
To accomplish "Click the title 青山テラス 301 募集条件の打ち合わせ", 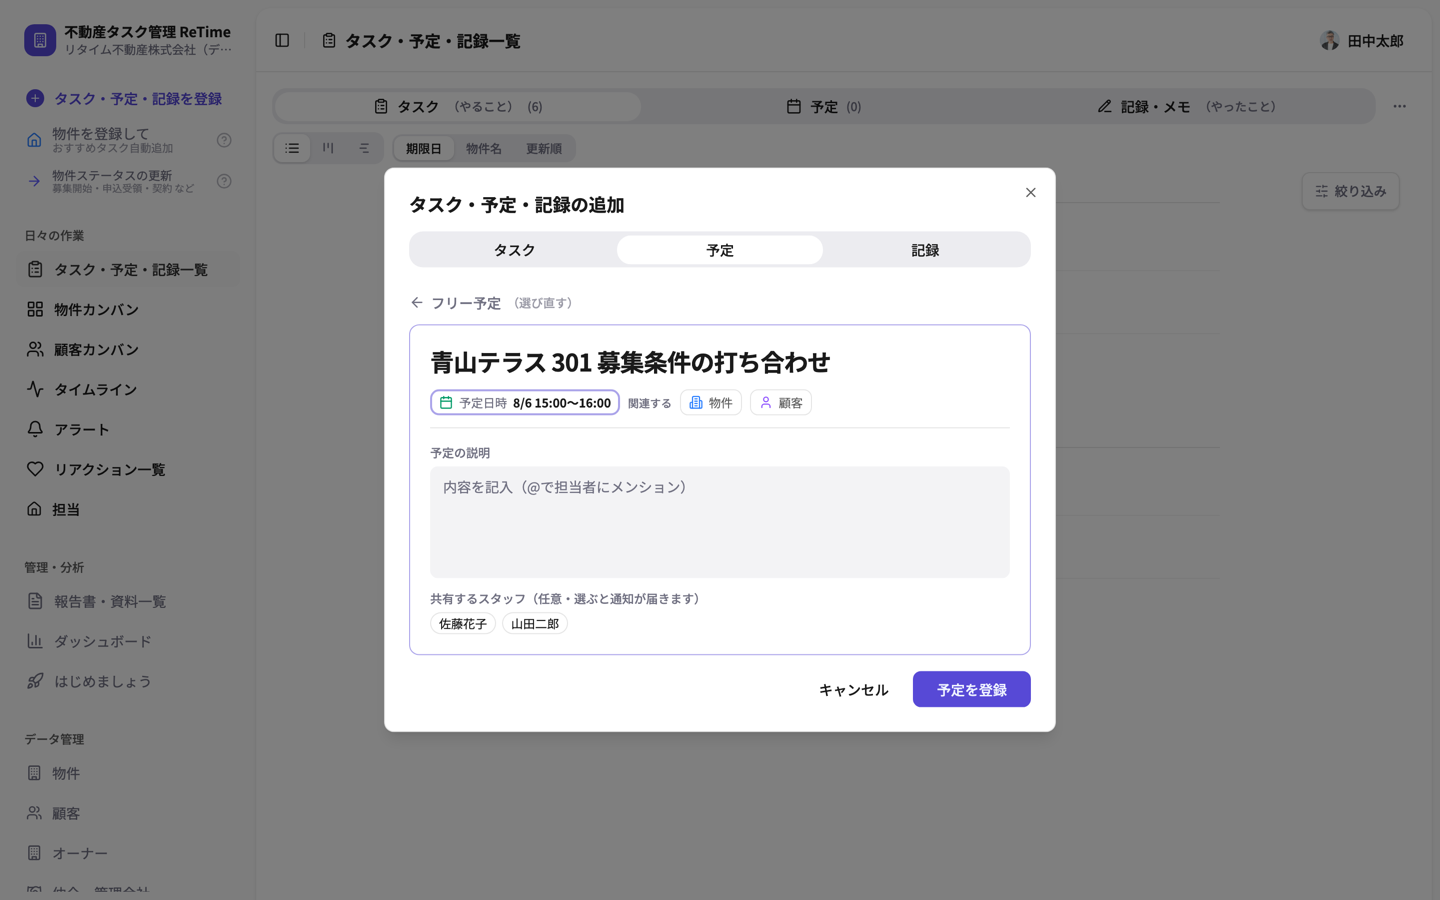I will pos(630,361).
